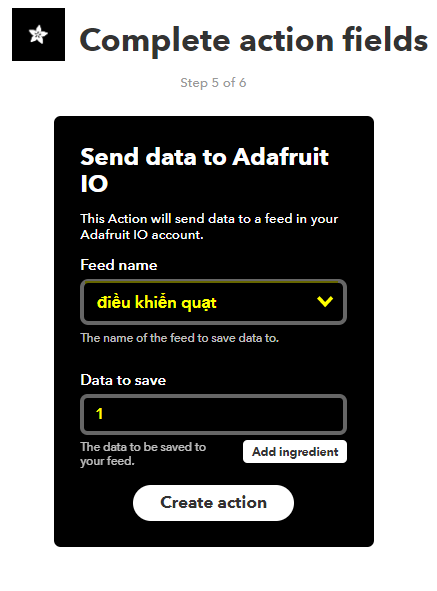The height and width of the screenshot is (591, 437).
Task: Click the Complete action fields heading
Action: click(254, 41)
